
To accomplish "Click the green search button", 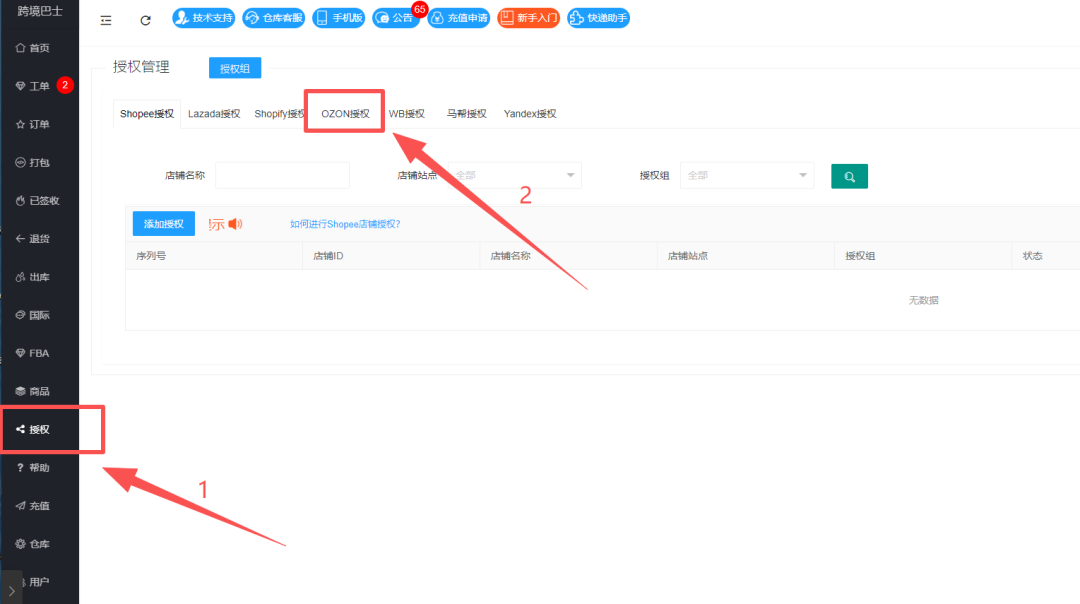I will pos(849,176).
